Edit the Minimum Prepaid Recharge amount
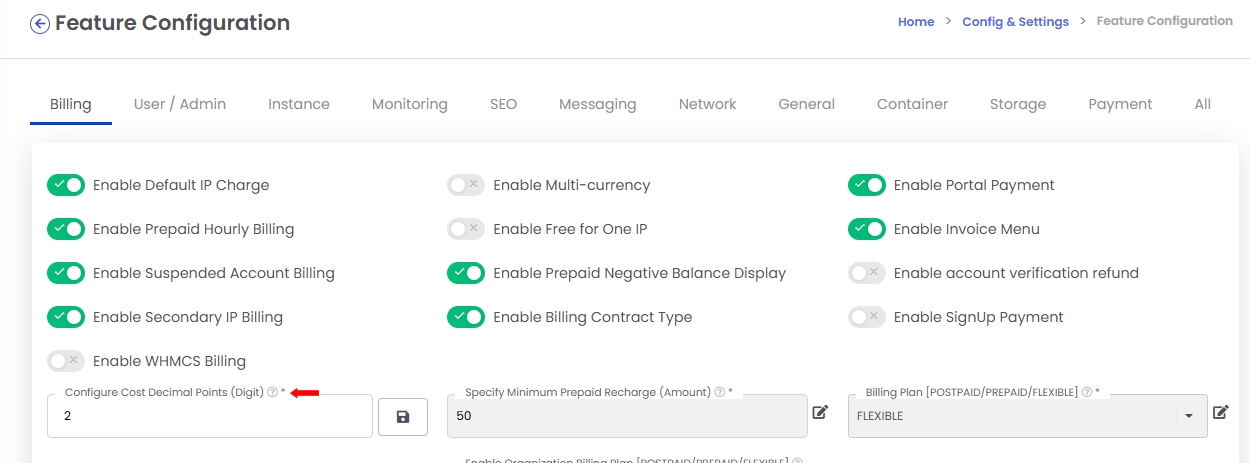Viewport: 1250px width, 463px height. click(x=820, y=412)
